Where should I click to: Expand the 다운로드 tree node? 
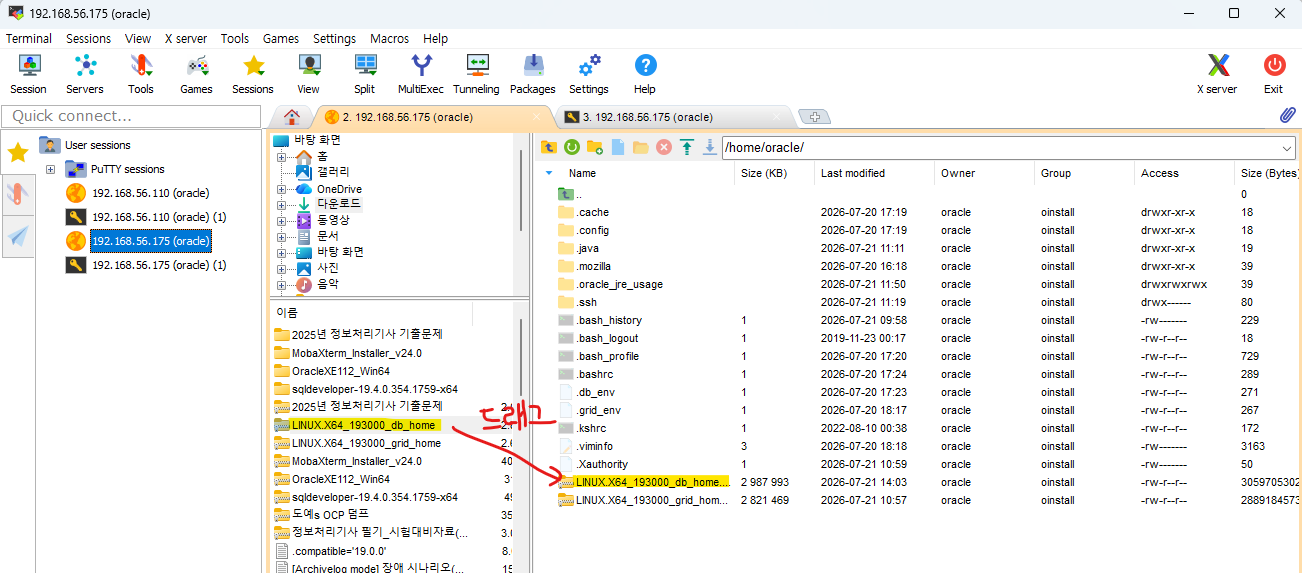click(282, 204)
